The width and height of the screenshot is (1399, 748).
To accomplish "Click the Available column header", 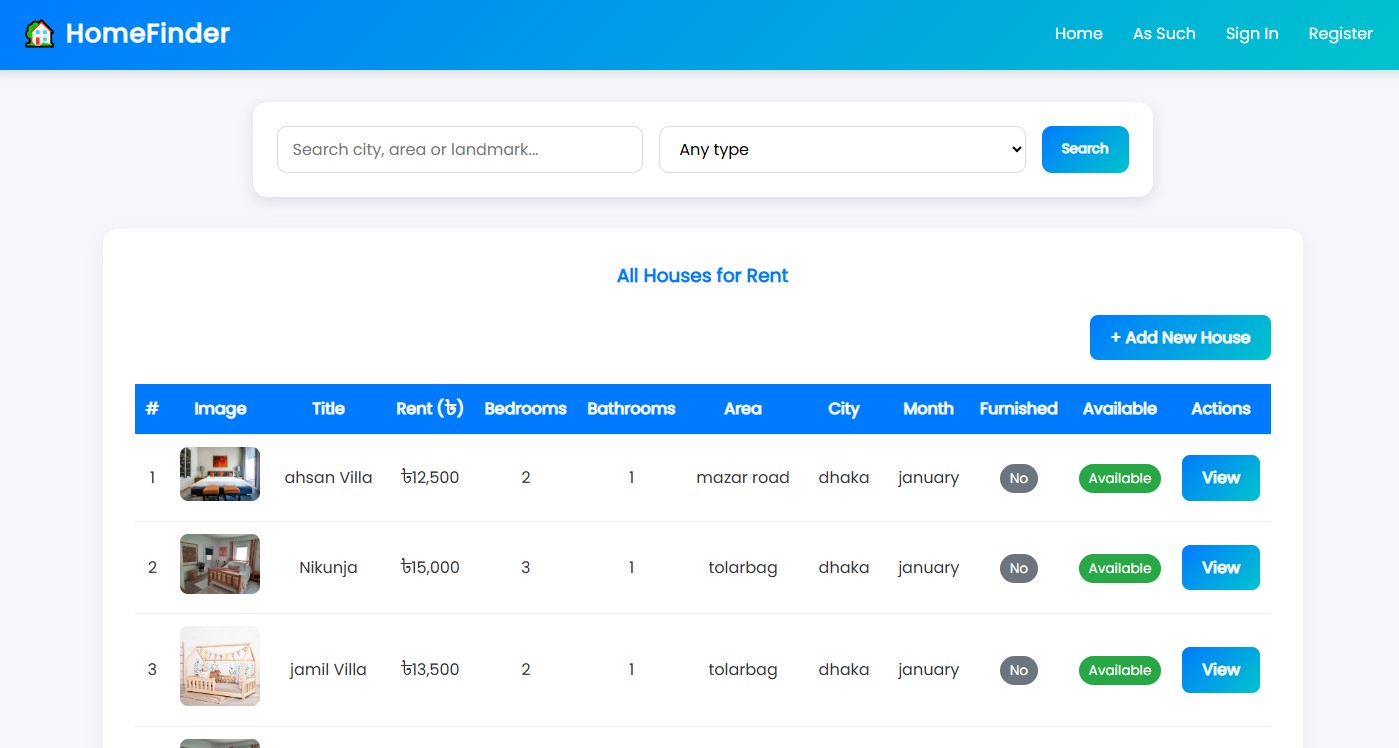I will point(1120,408).
